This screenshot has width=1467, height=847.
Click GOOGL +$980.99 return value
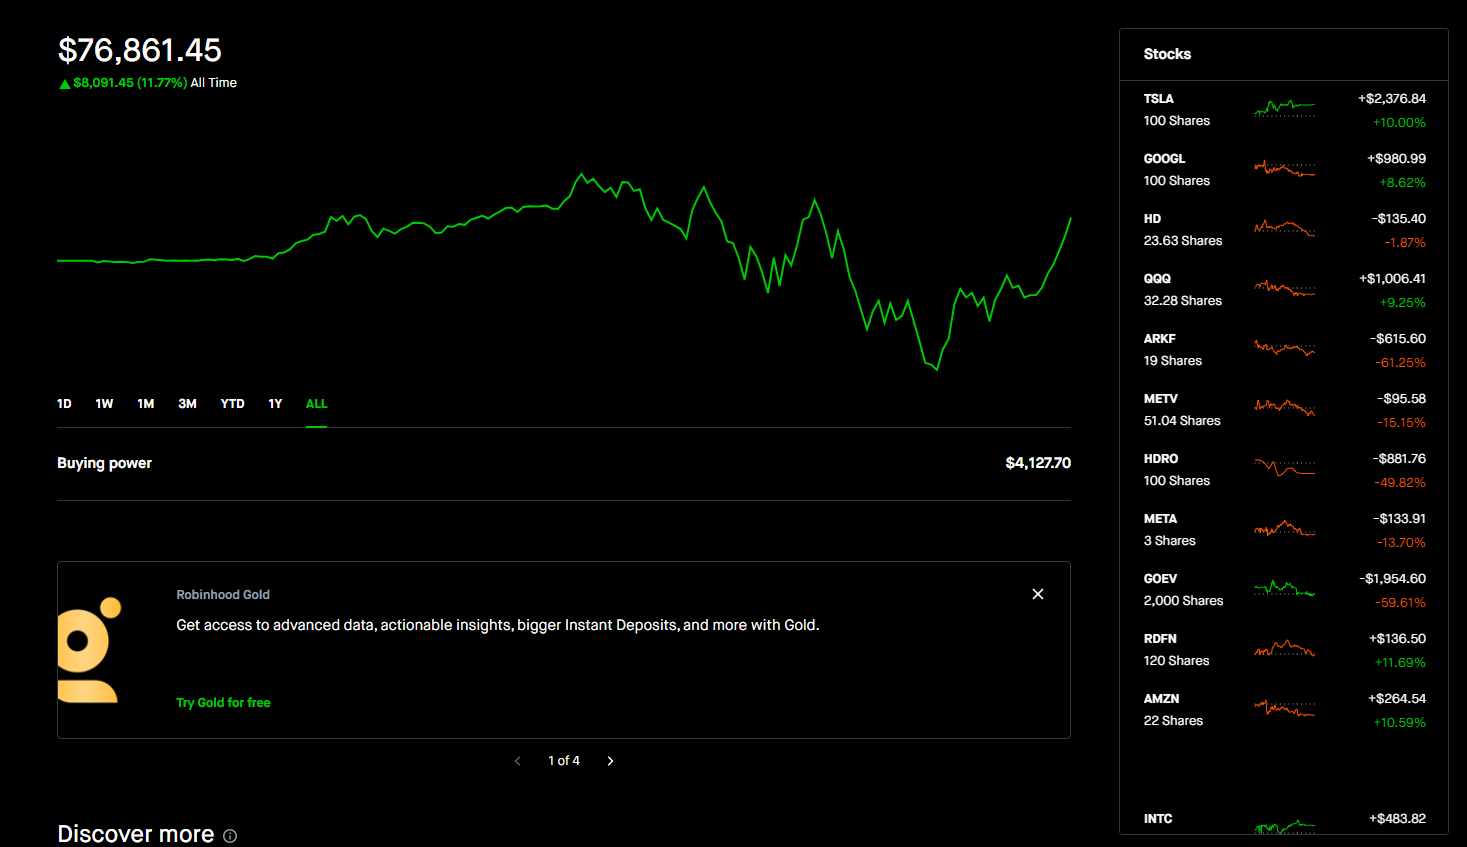coord(1396,159)
